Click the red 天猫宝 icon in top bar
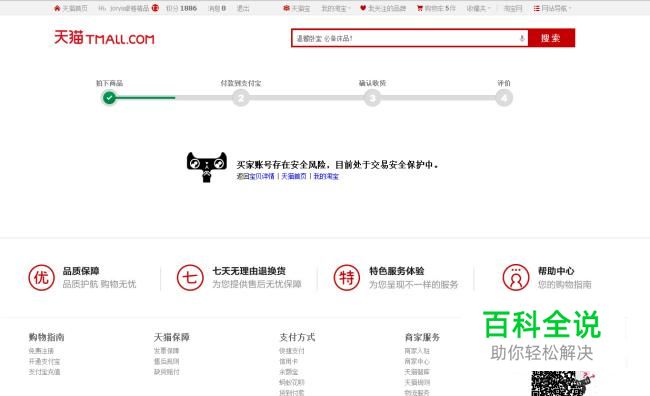The image size is (650, 396). 286,8
